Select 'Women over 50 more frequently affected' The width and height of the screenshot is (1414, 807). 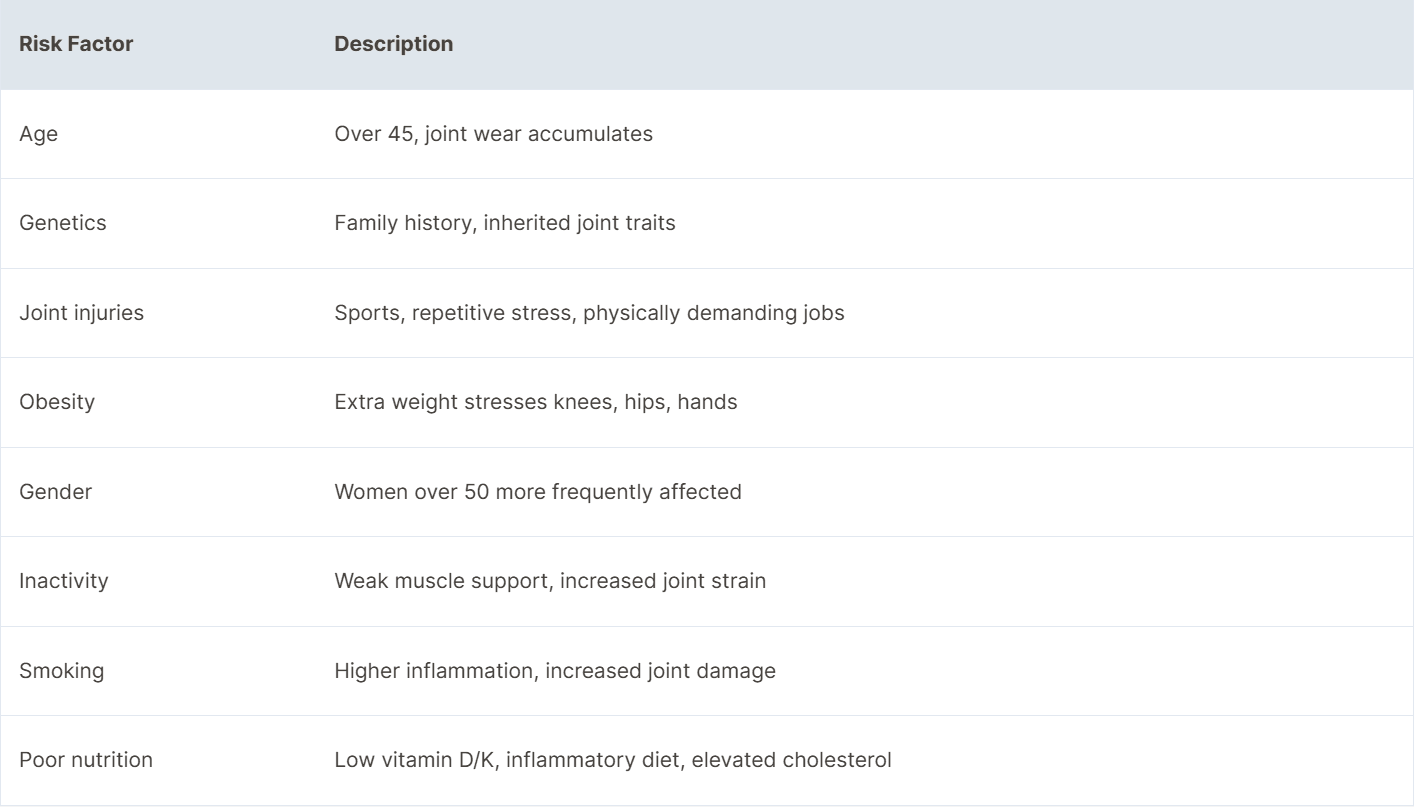pyautogui.click(x=538, y=492)
